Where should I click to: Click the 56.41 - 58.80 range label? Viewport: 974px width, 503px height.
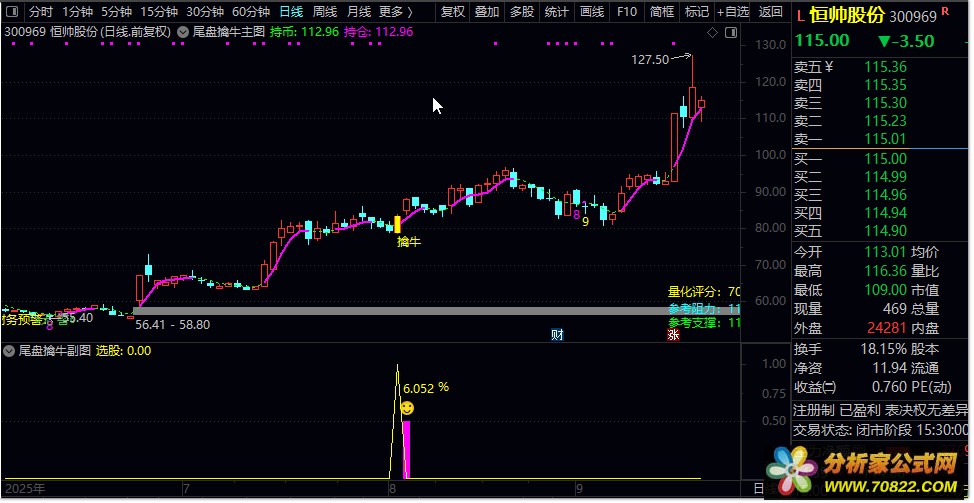(x=172, y=325)
